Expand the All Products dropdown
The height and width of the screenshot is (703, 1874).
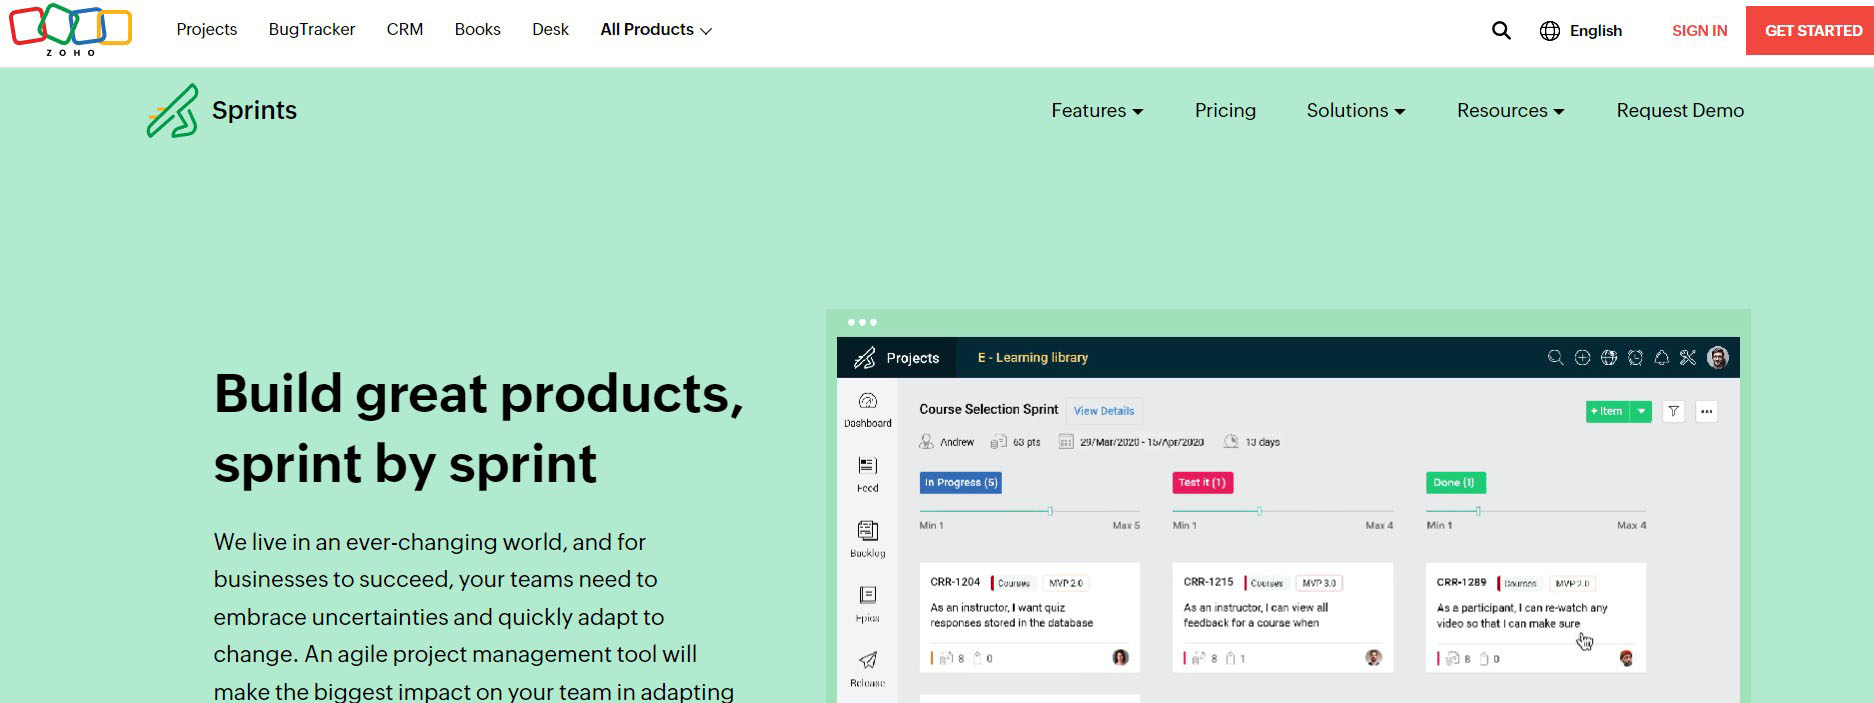pyautogui.click(x=656, y=30)
